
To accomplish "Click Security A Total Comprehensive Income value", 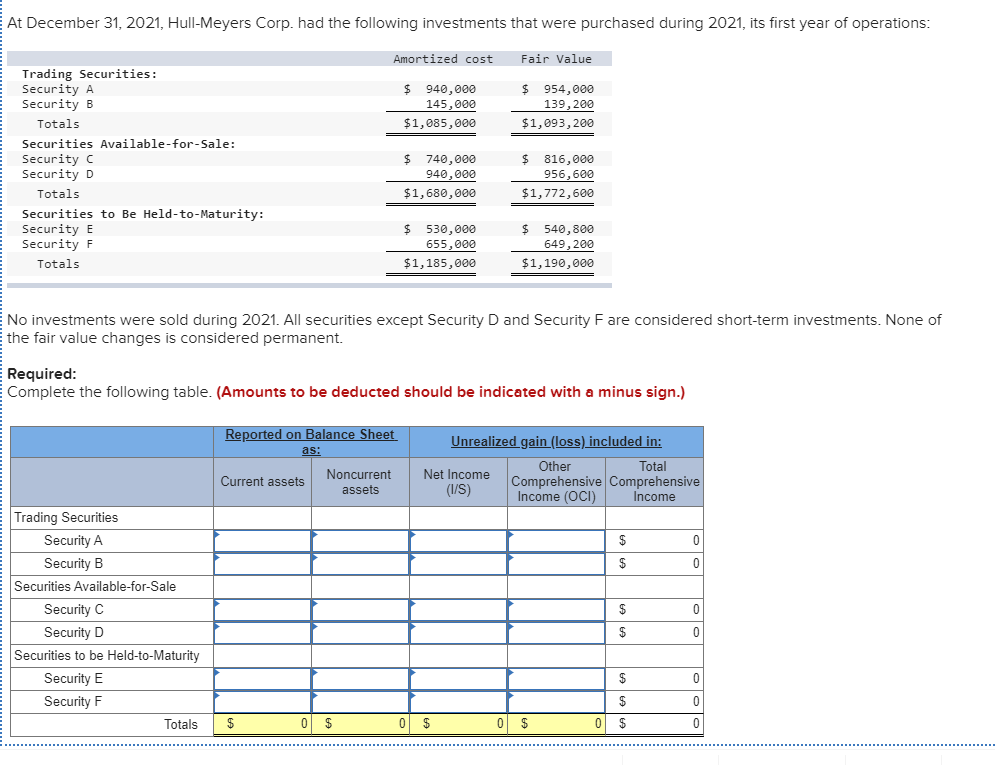I will tap(654, 540).
